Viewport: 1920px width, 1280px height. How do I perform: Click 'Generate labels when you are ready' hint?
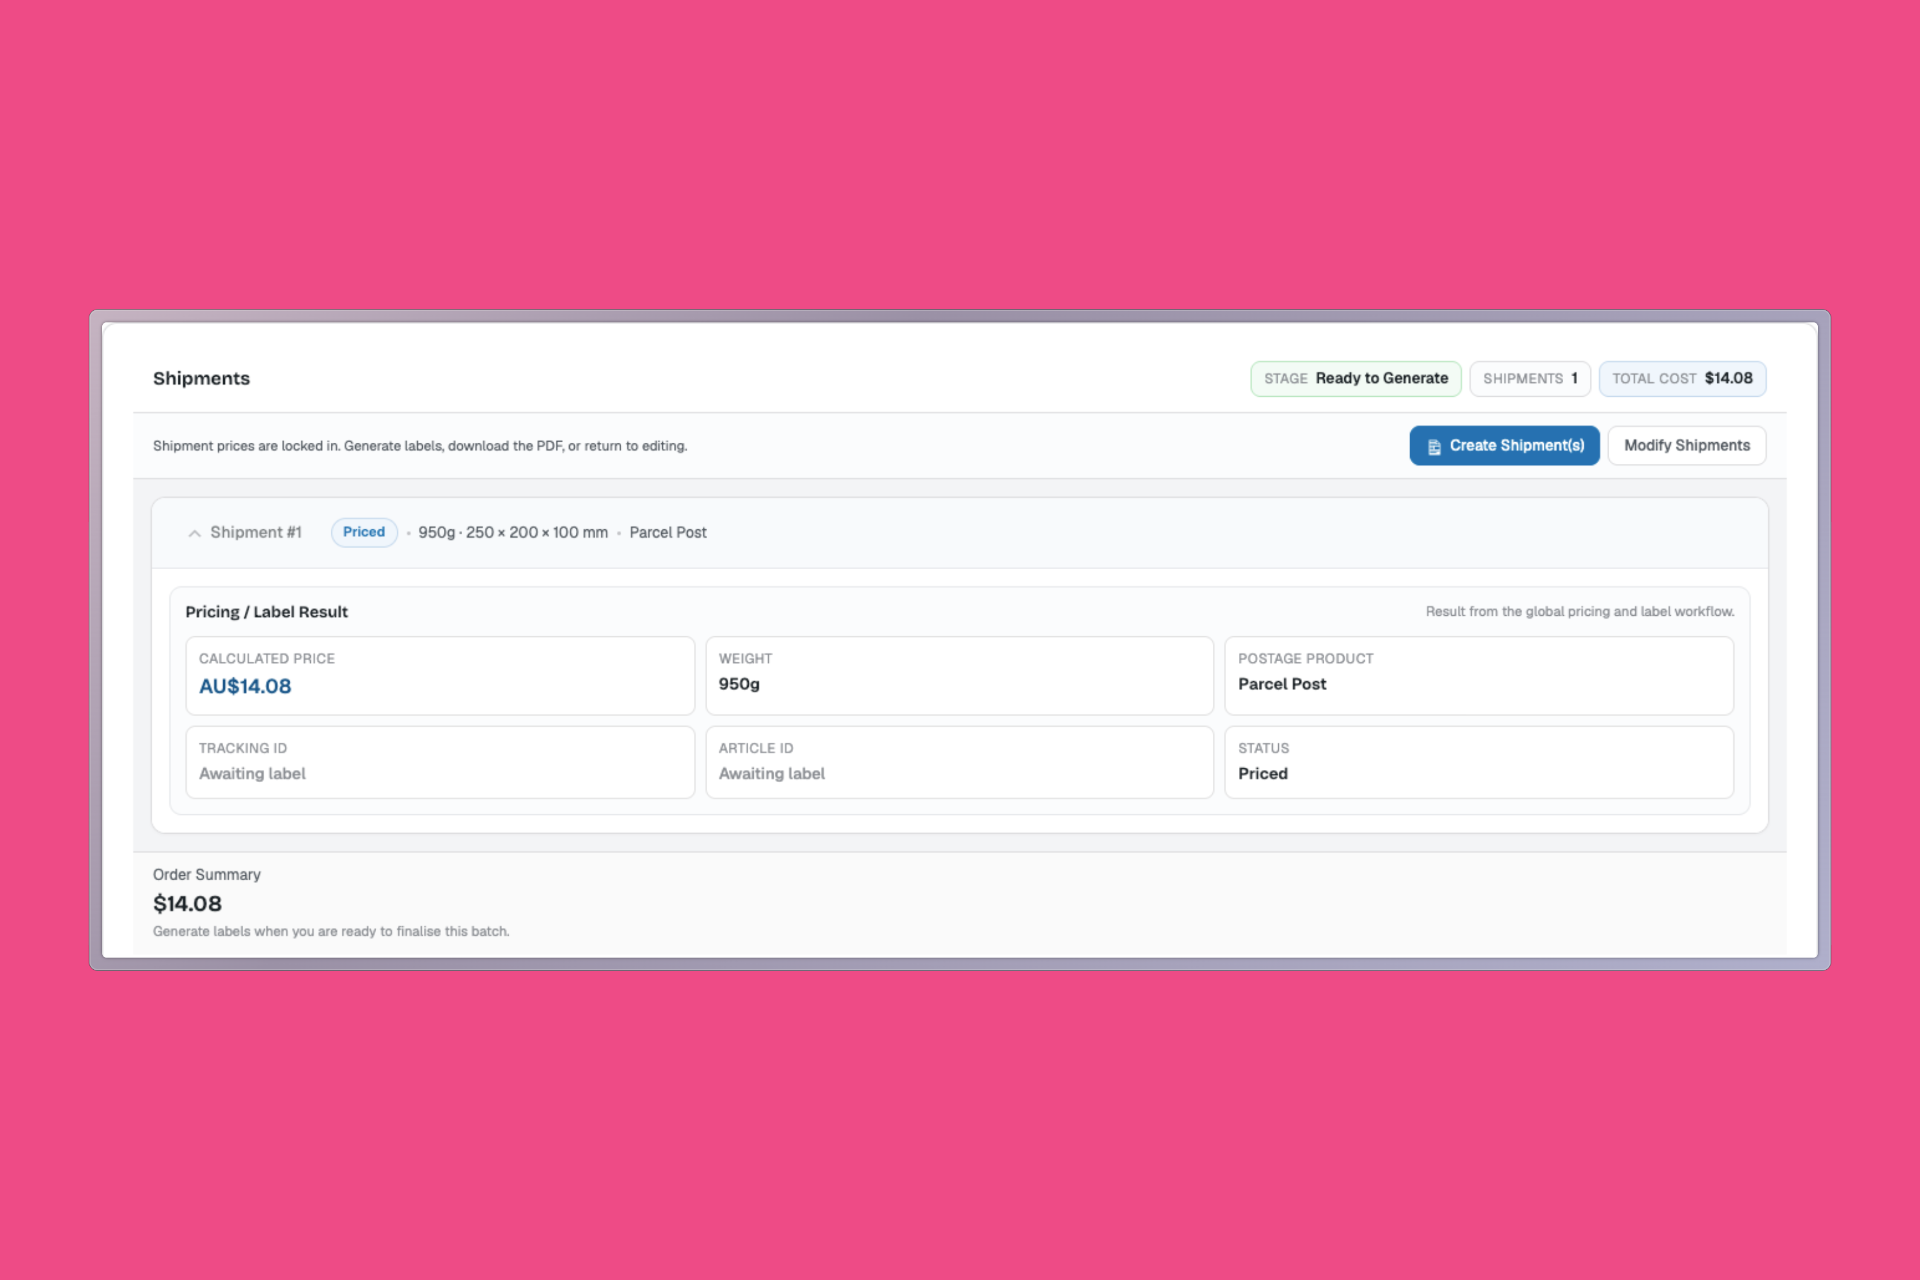331,932
